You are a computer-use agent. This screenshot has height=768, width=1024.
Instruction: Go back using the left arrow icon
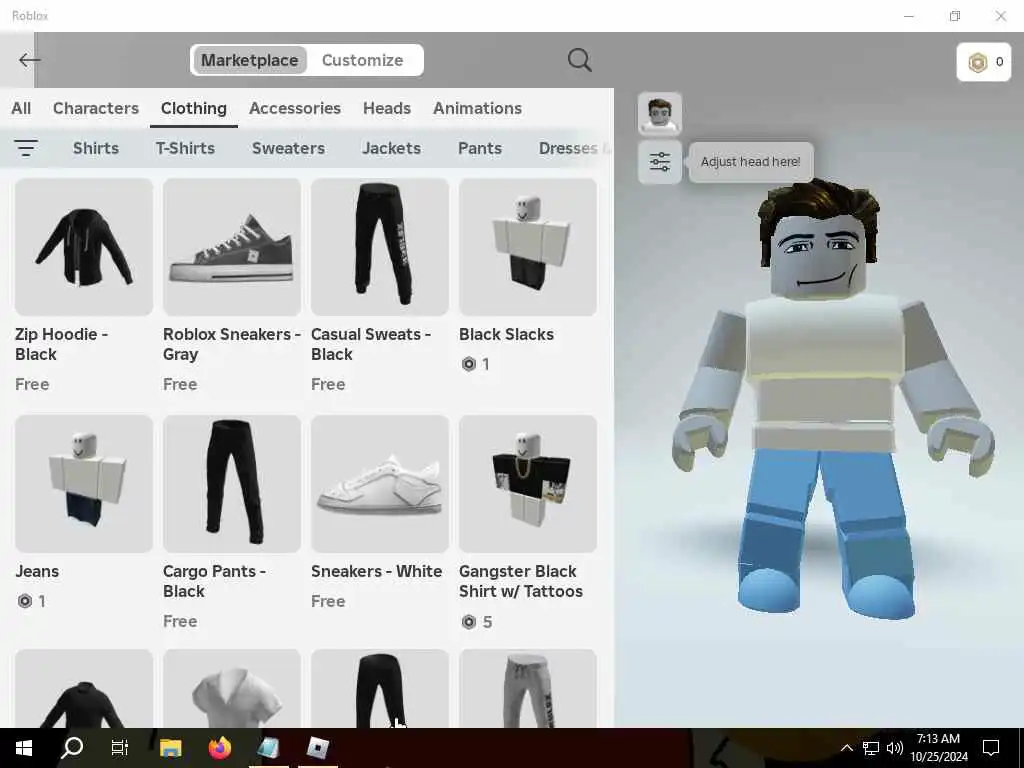click(29, 60)
